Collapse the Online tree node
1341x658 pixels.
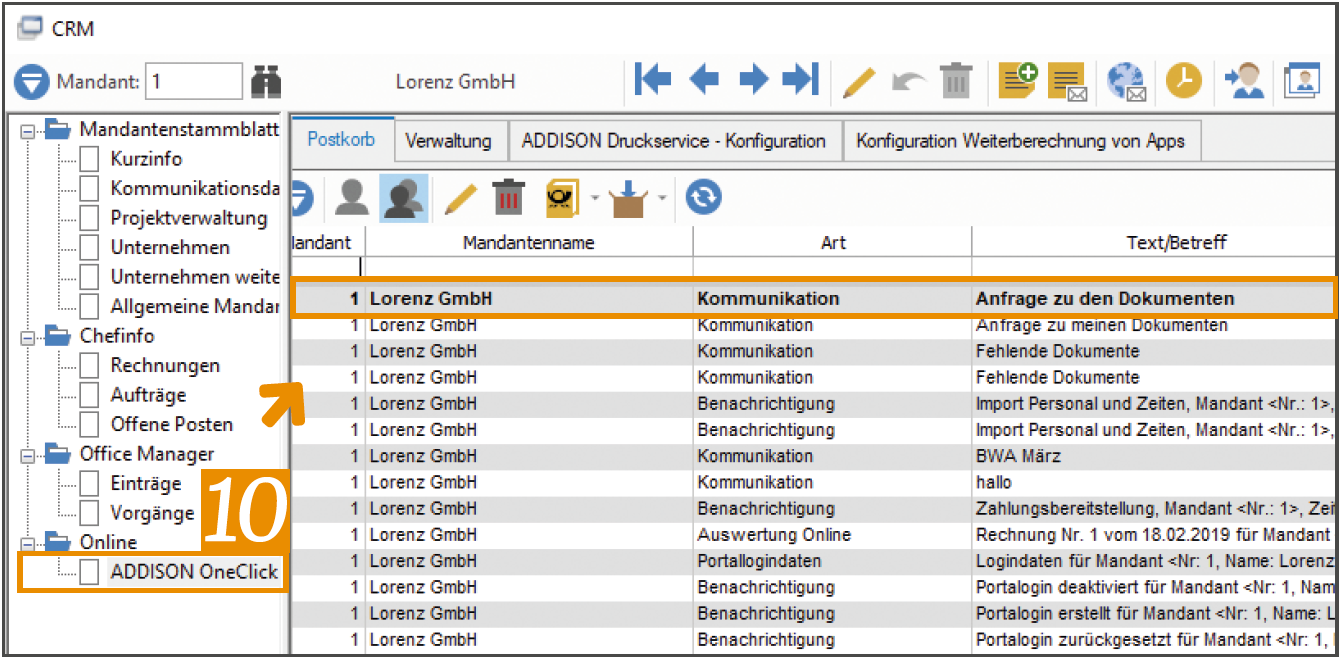27,544
